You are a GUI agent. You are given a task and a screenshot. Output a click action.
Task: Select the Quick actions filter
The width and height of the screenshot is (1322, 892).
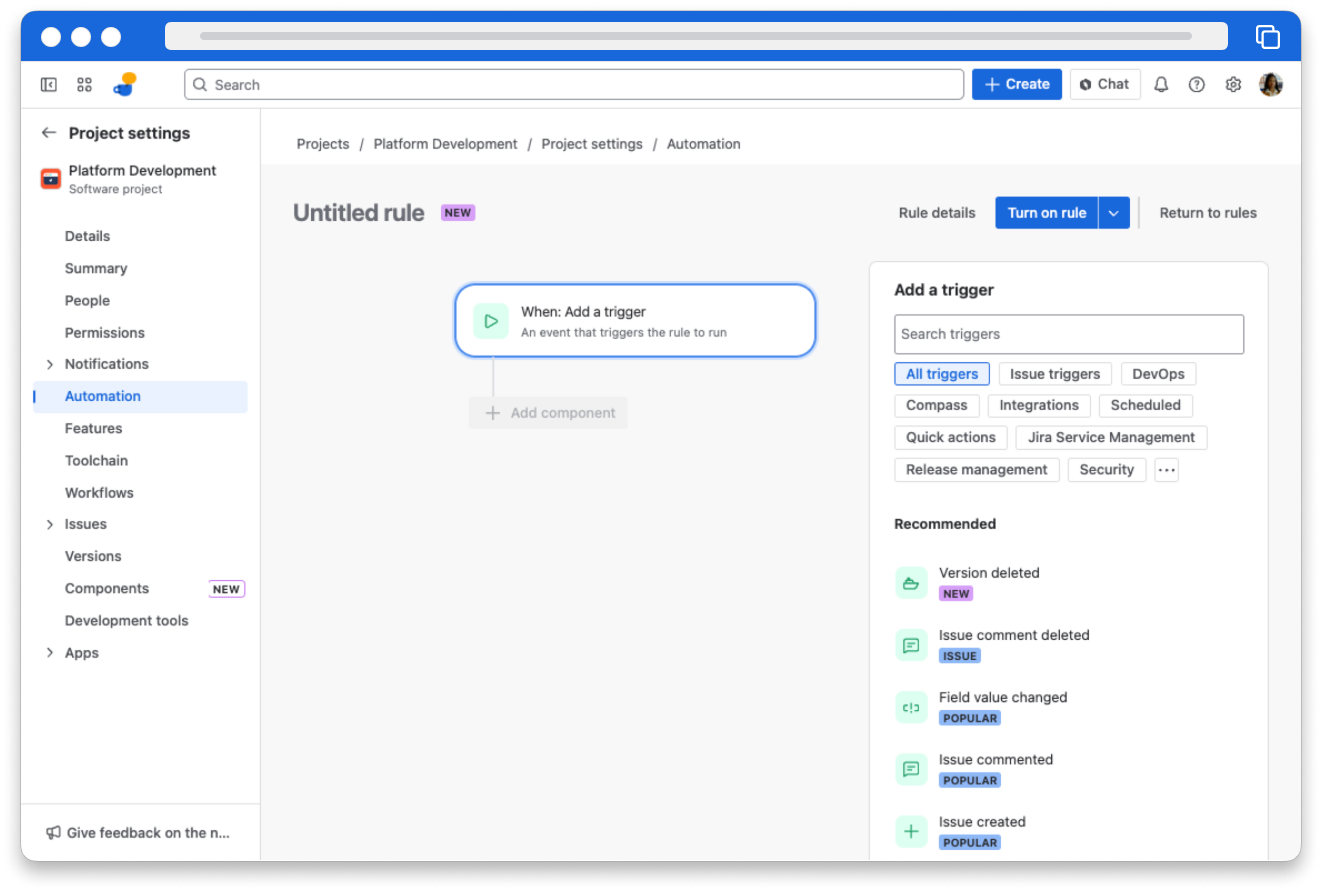point(951,437)
